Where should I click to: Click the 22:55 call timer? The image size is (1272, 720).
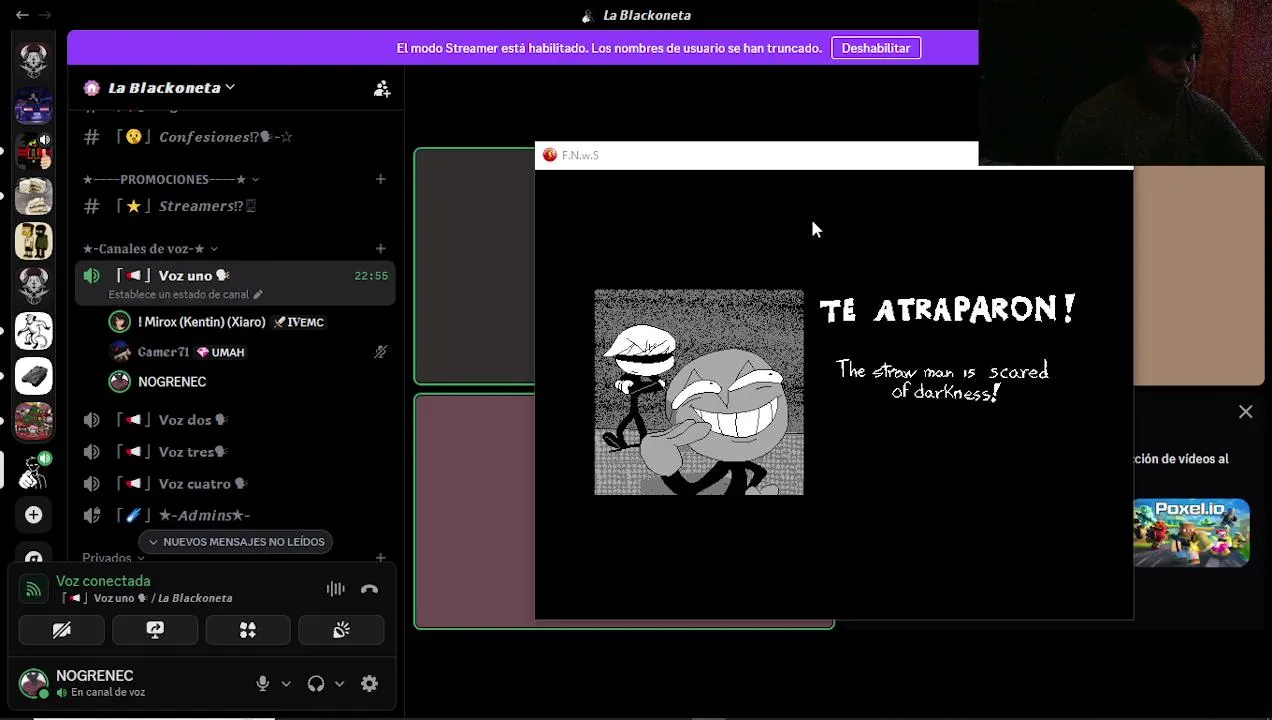click(x=371, y=276)
